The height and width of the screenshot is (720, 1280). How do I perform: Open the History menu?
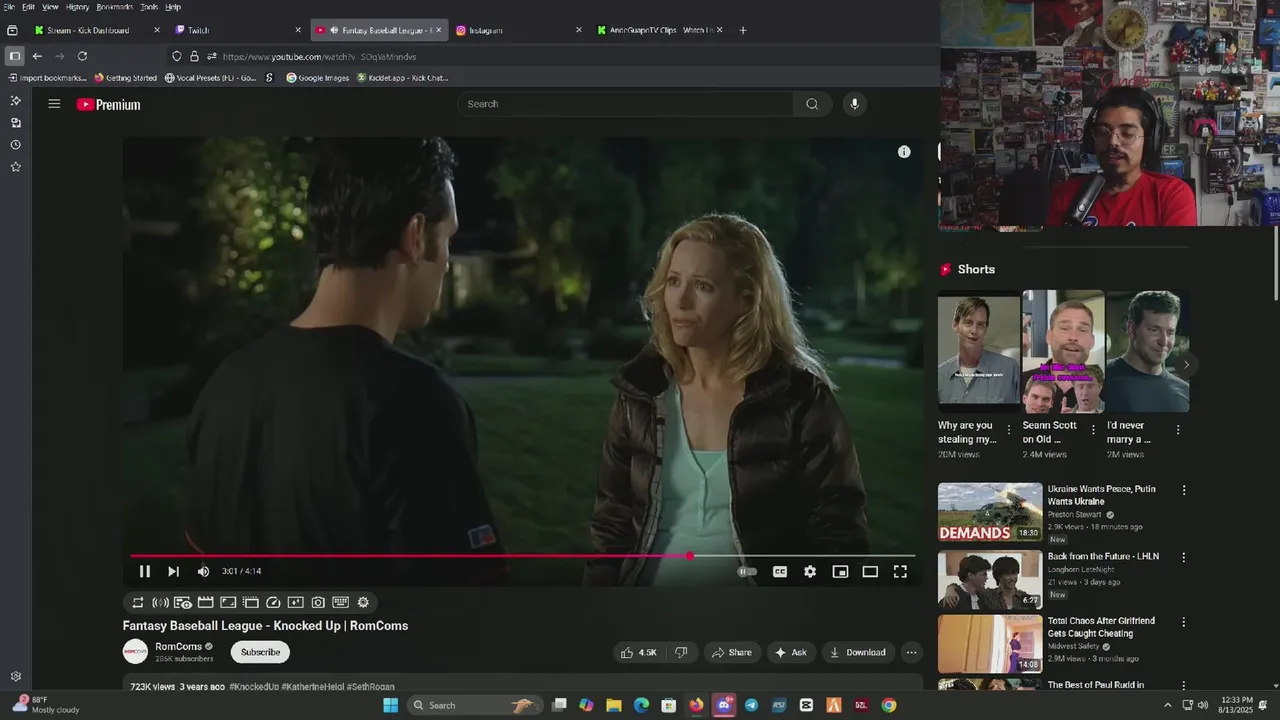[77, 7]
